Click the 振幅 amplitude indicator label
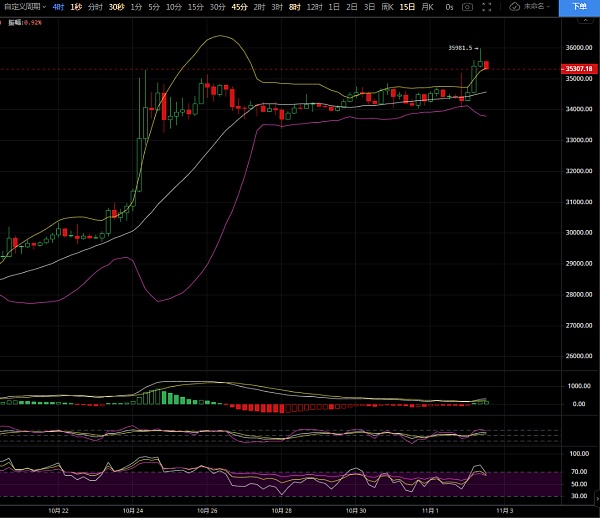The width and height of the screenshot is (600, 518). tap(14, 21)
